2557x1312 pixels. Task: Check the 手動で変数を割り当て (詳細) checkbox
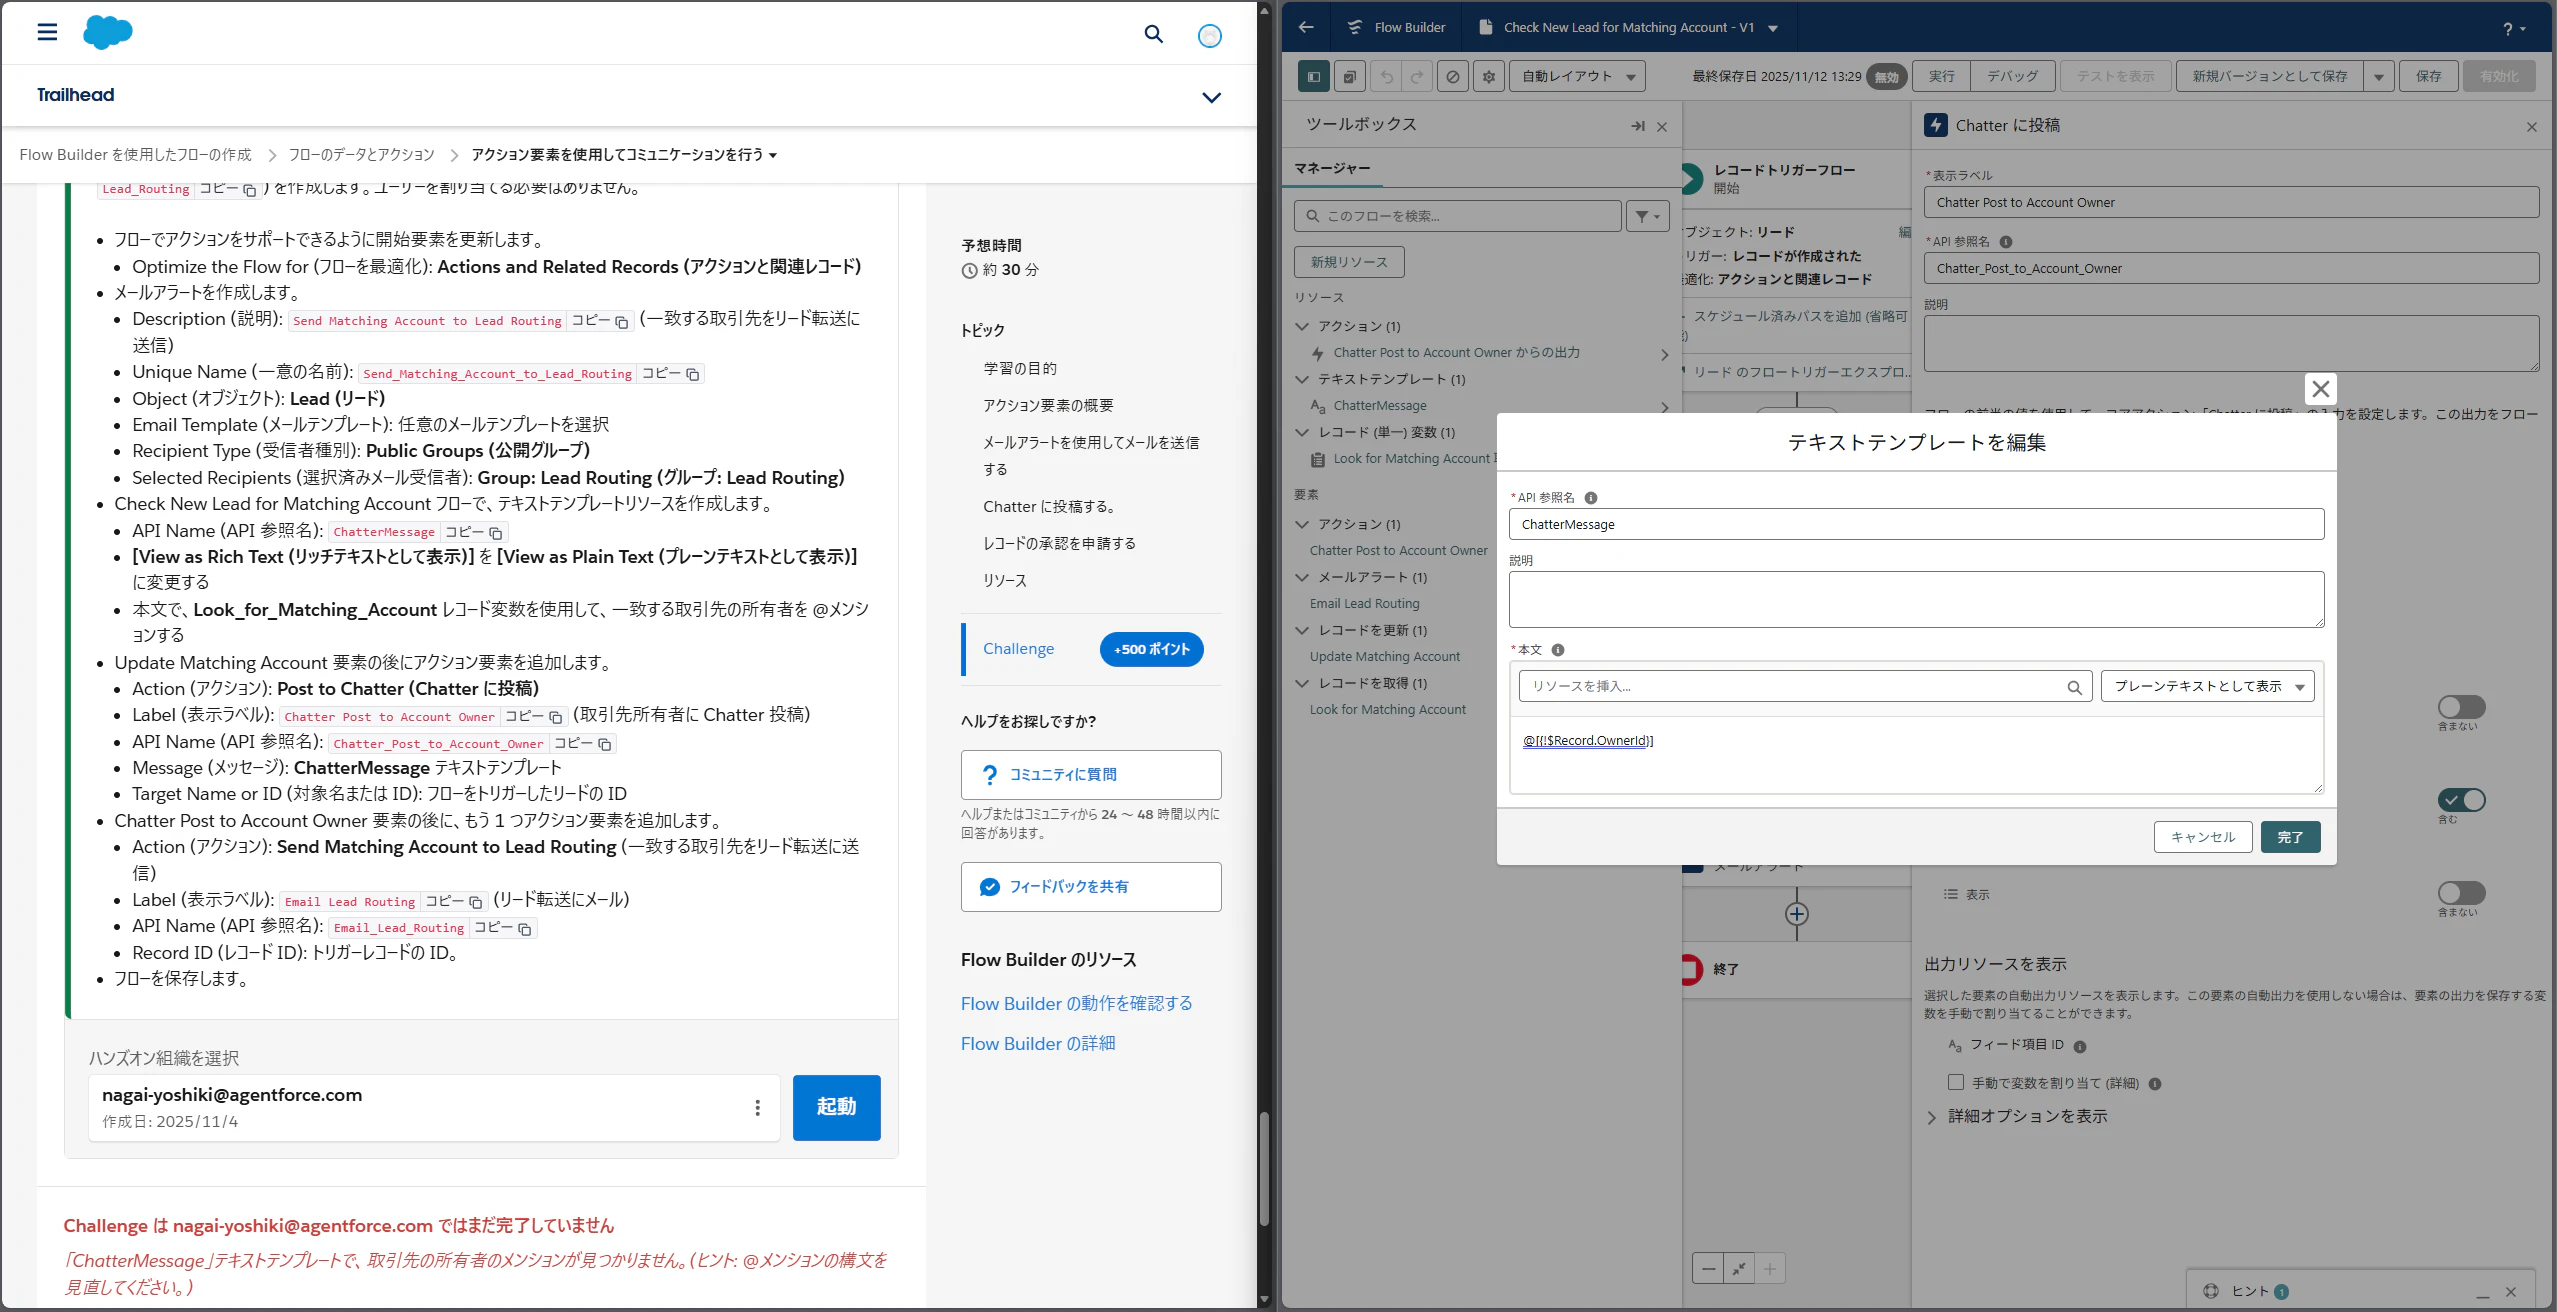click(1956, 1082)
